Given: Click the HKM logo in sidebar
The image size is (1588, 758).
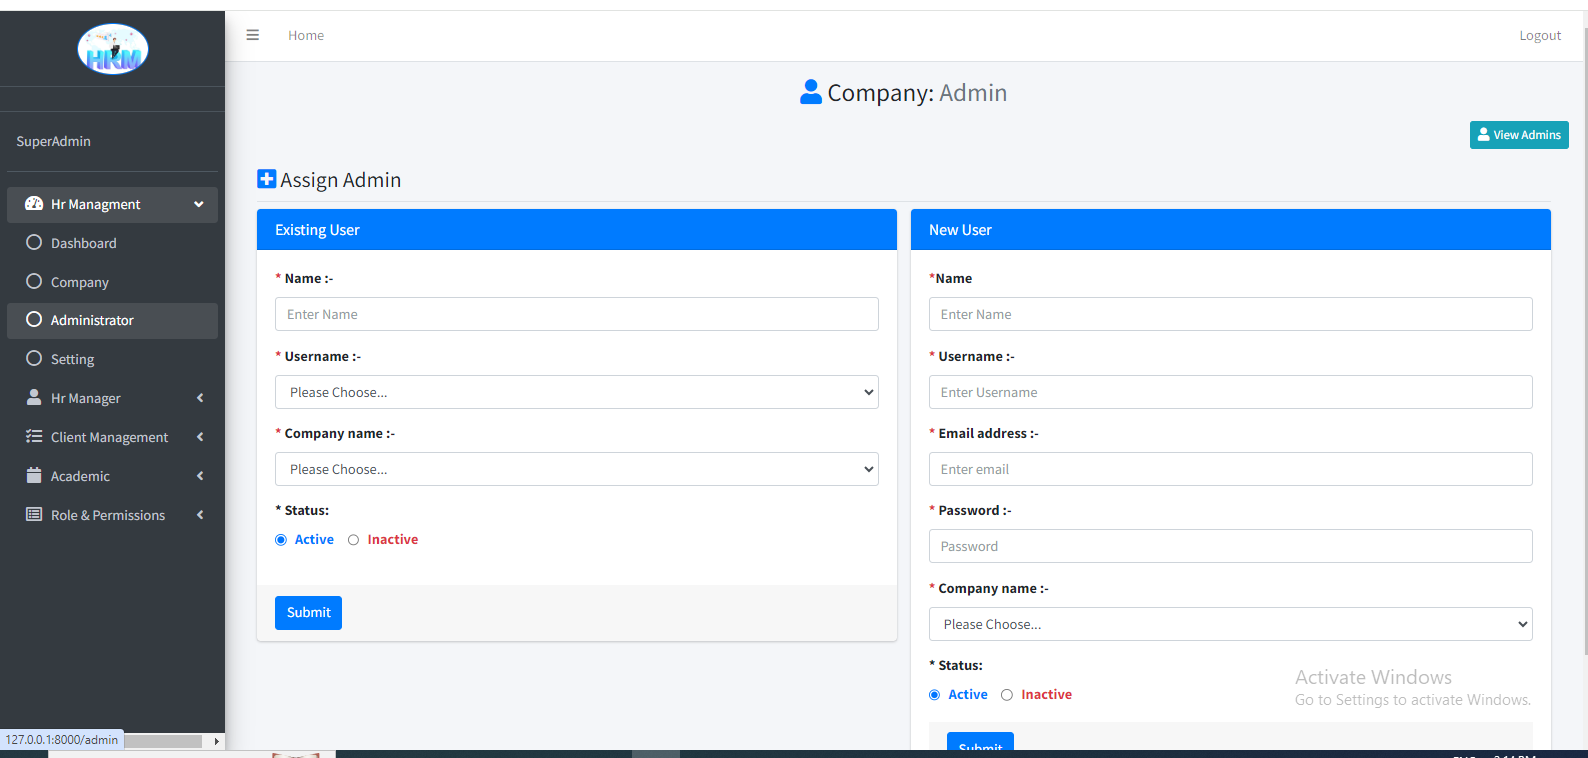Looking at the screenshot, I should [113, 49].
